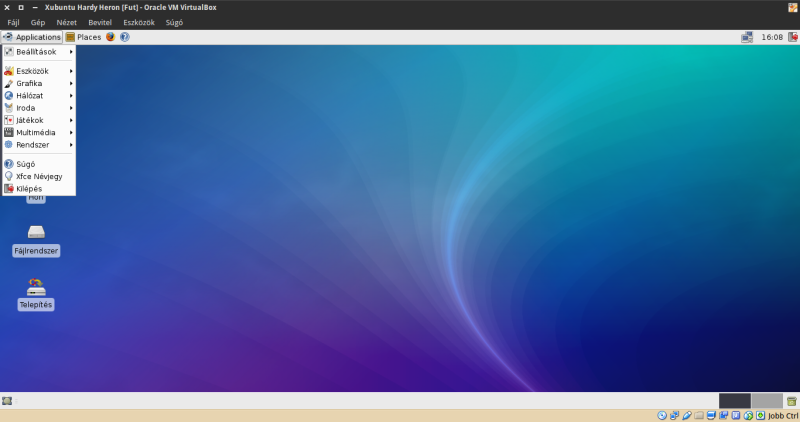The height and width of the screenshot is (422, 800).
Task: Click the Applications menu button
Action: pos(32,37)
